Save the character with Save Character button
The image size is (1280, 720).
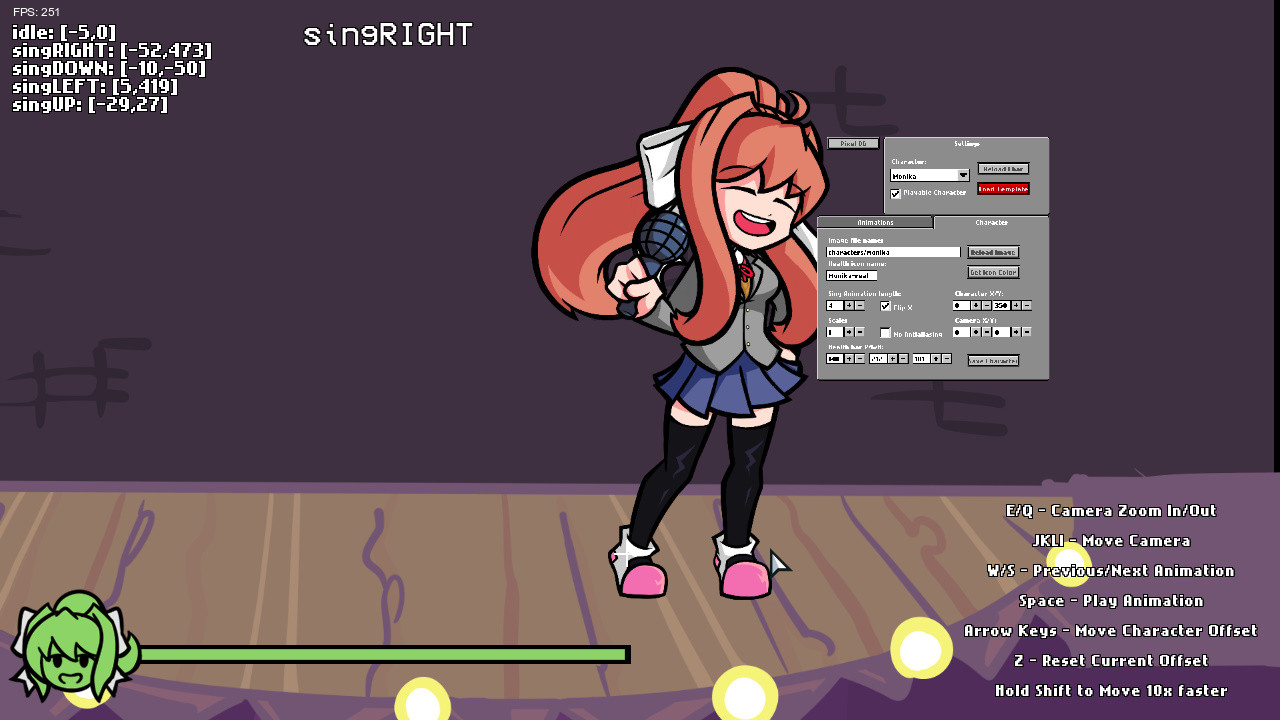(x=993, y=360)
